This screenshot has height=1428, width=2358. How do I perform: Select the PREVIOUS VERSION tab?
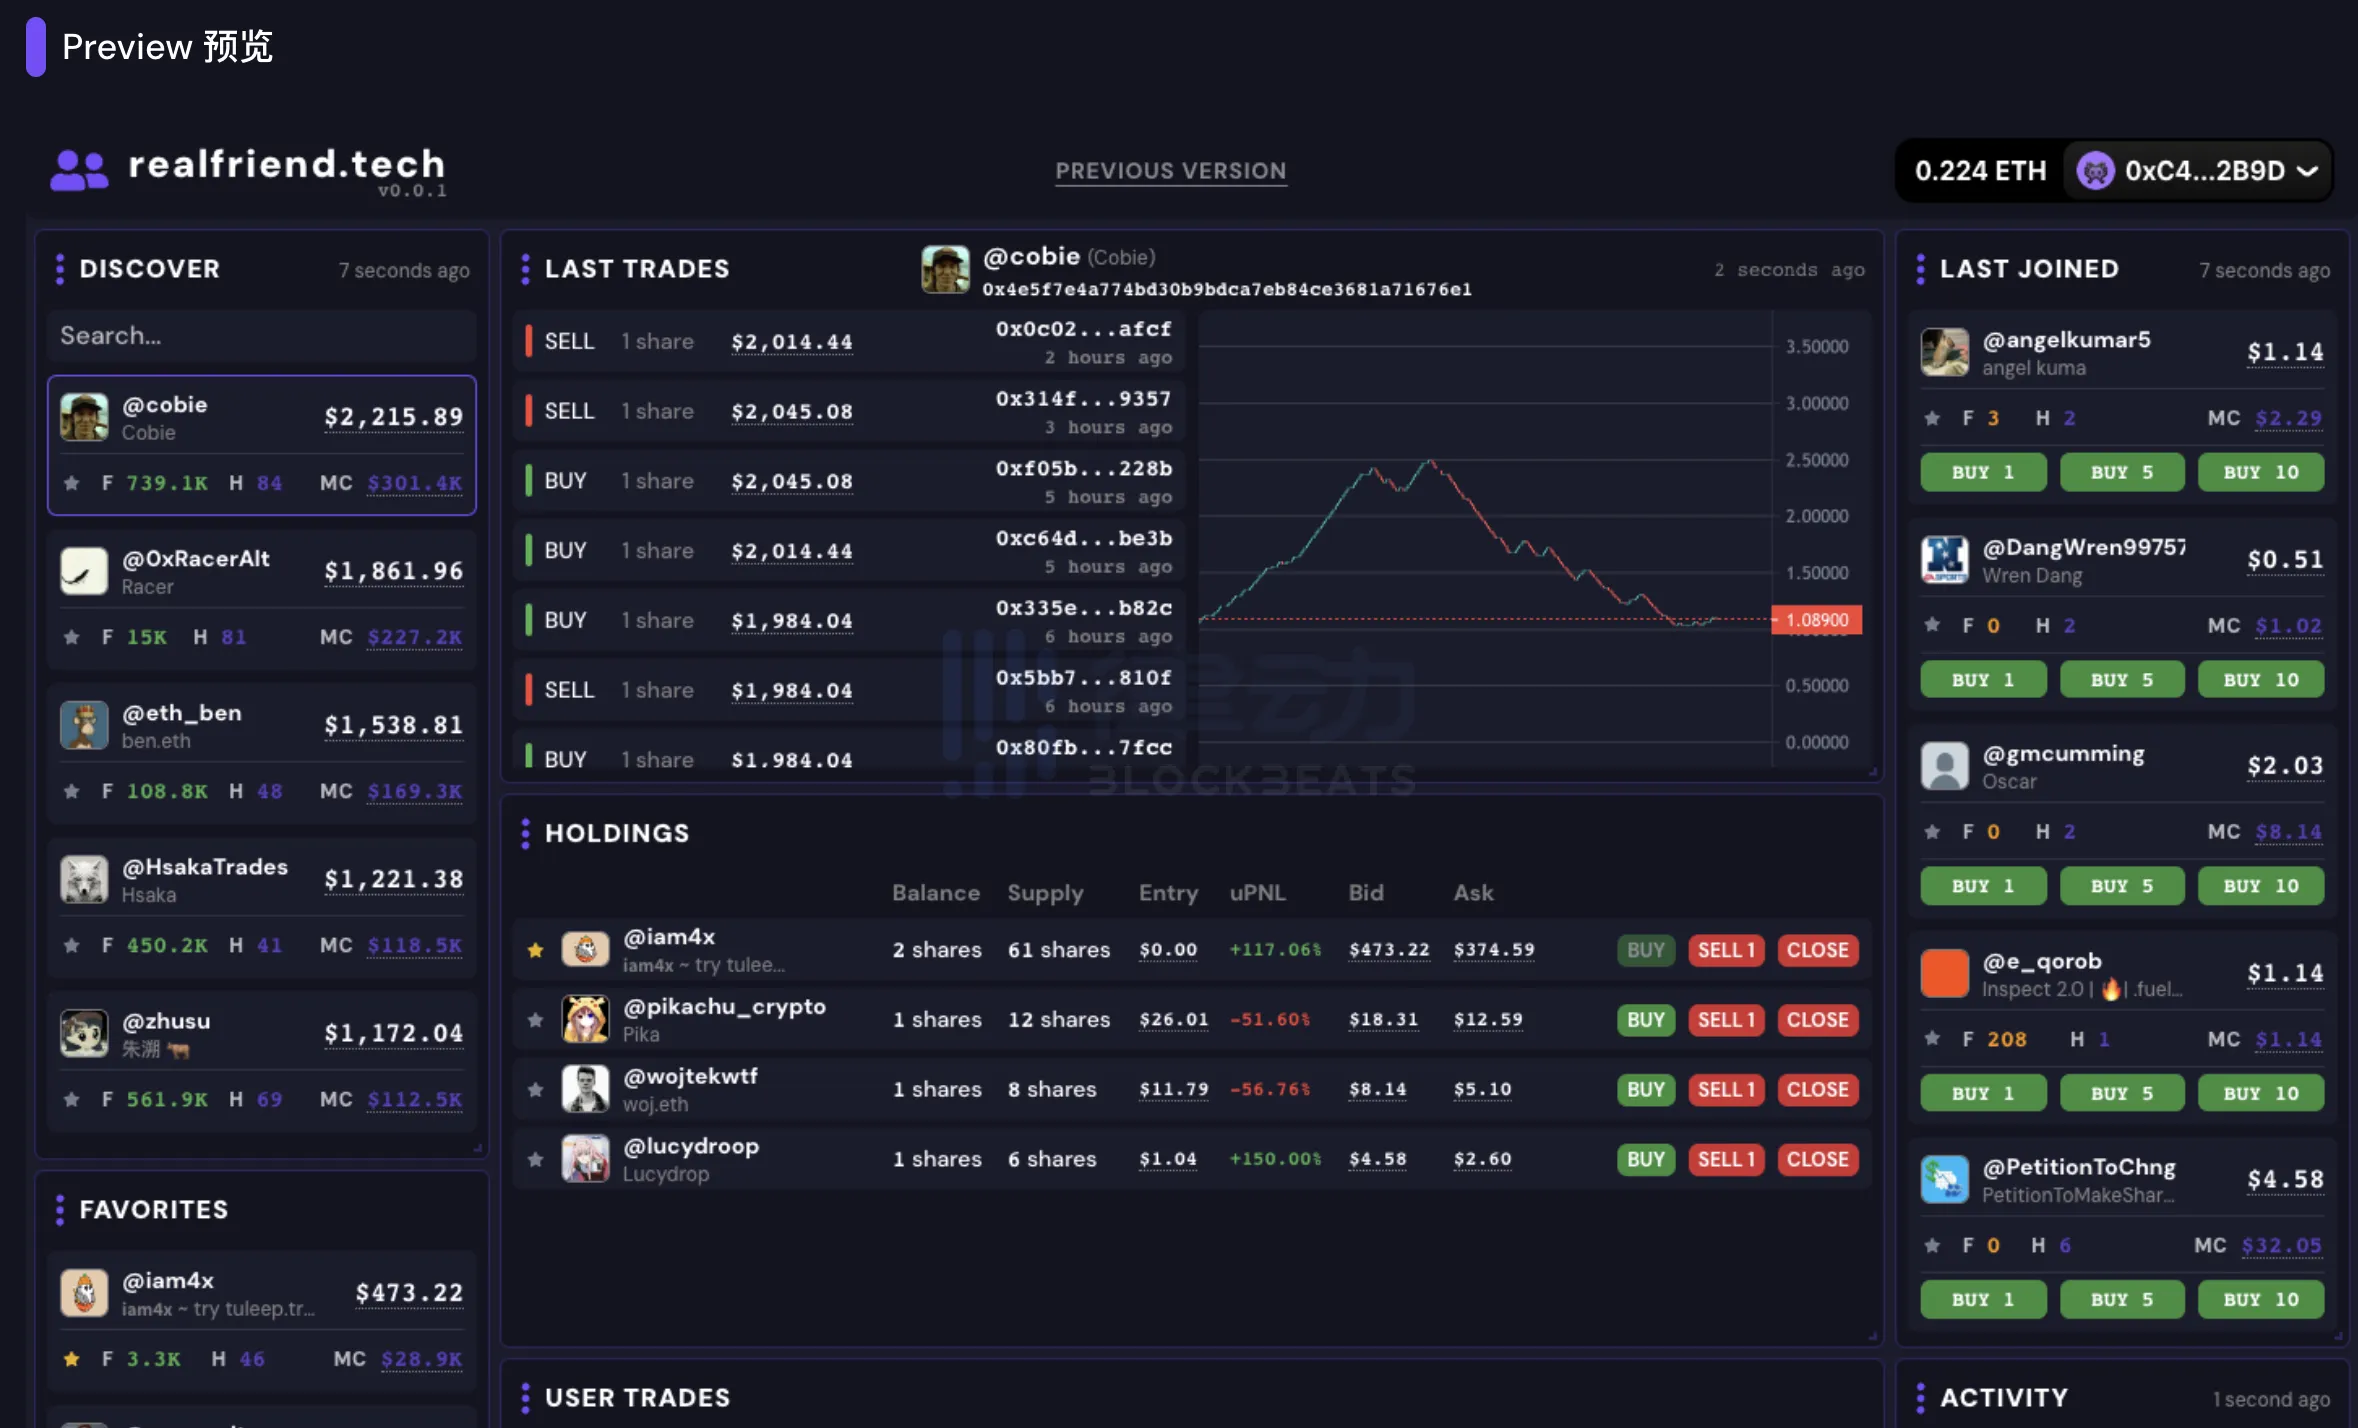(1172, 168)
